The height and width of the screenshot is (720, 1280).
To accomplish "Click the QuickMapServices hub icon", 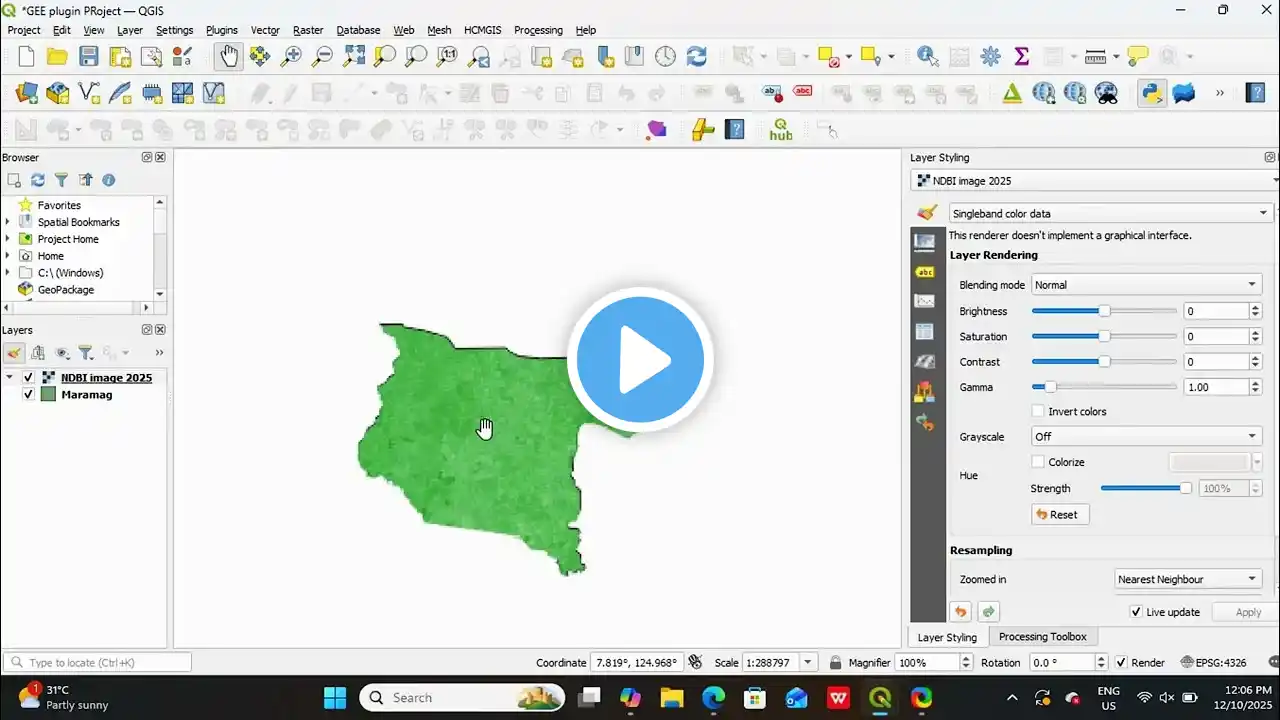I will click(x=780, y=129).
